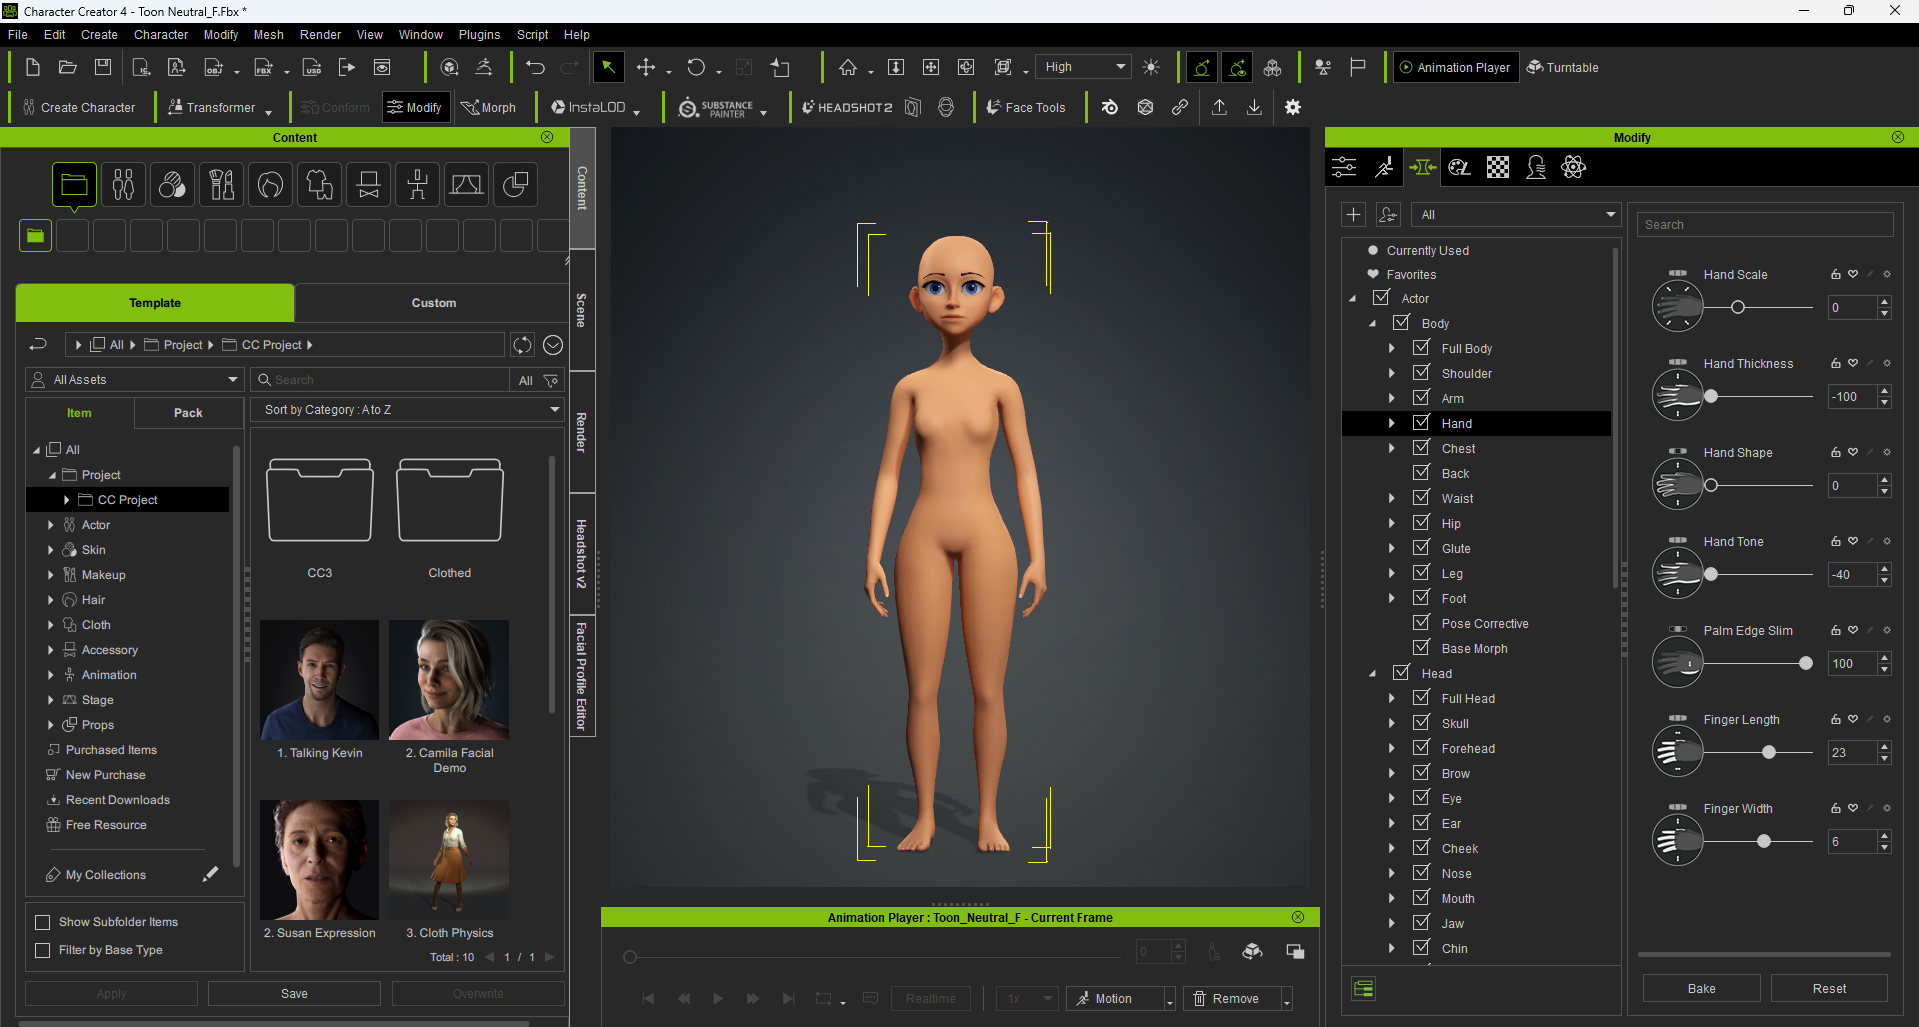Select the Talking Kevin thumbnail
The width and height of the screenshot is (1919, 1027).
click(320, 680)
